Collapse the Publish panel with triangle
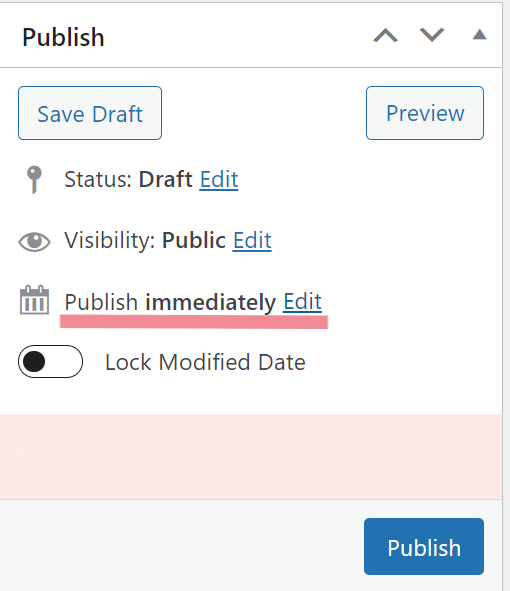 [479, 34]
